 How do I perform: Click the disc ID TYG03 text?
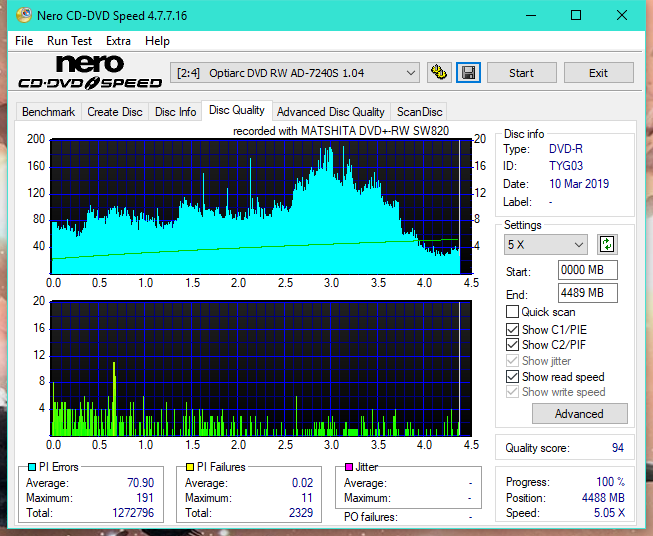click(566, 166)
